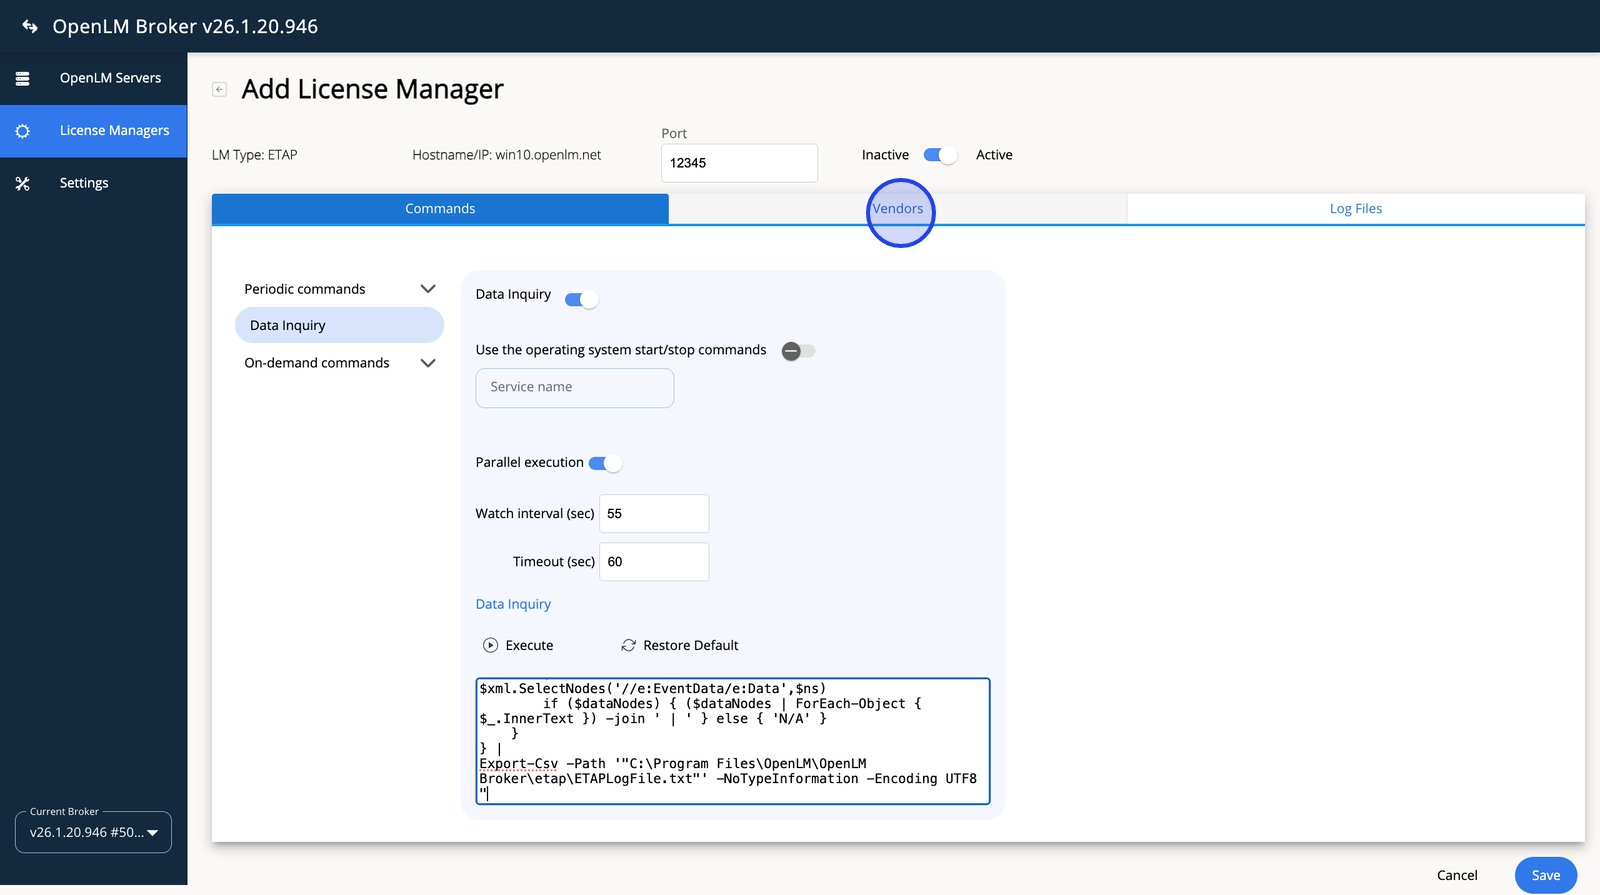Click the Service name input field
The height and width of the screenshot is (895, 1600).
(575, 388)
